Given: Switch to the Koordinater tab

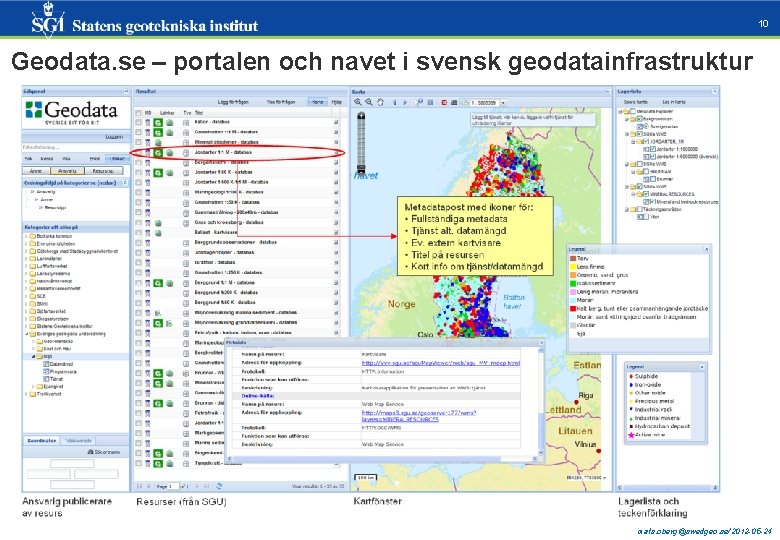Looking at the screenshot, I should click(42, 441).
